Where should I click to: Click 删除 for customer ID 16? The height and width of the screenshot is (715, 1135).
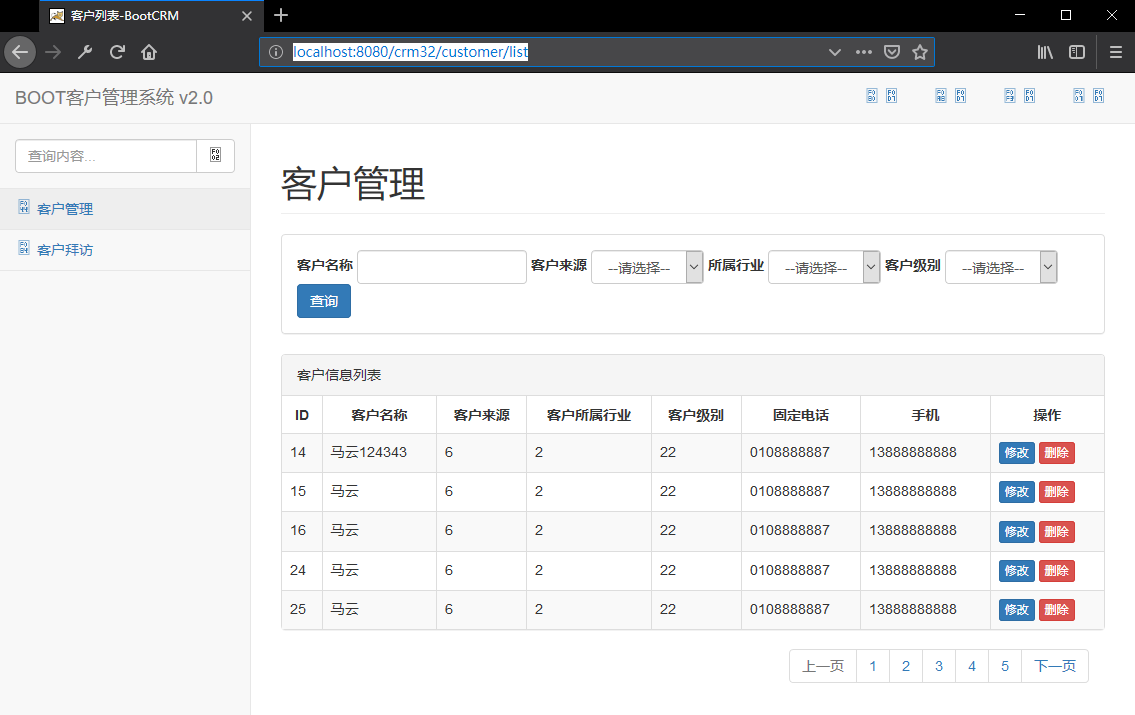[1056, 532]
